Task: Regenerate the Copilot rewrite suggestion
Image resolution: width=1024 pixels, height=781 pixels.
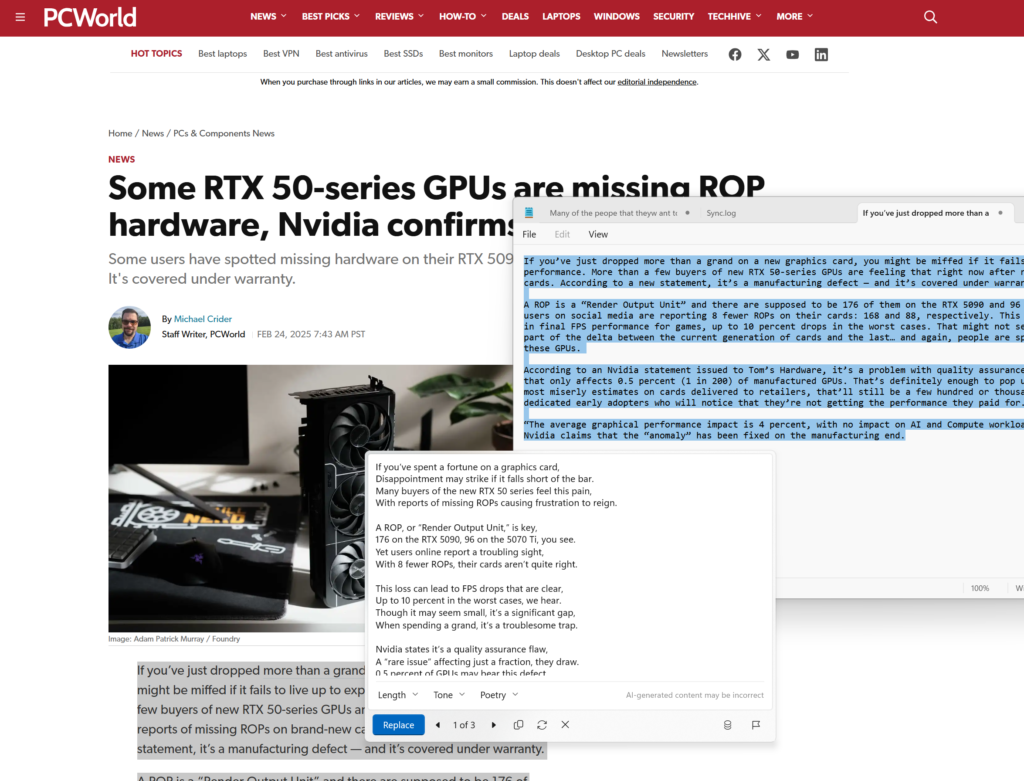Action: pyautogui.click(x=542, y=724)
